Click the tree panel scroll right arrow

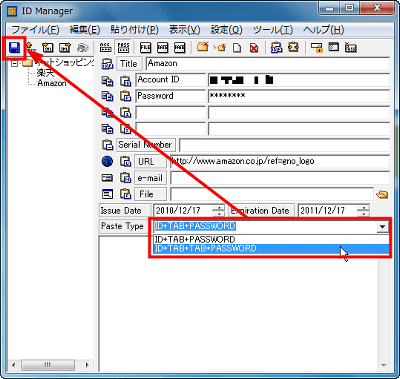click(x=87, y=365)
